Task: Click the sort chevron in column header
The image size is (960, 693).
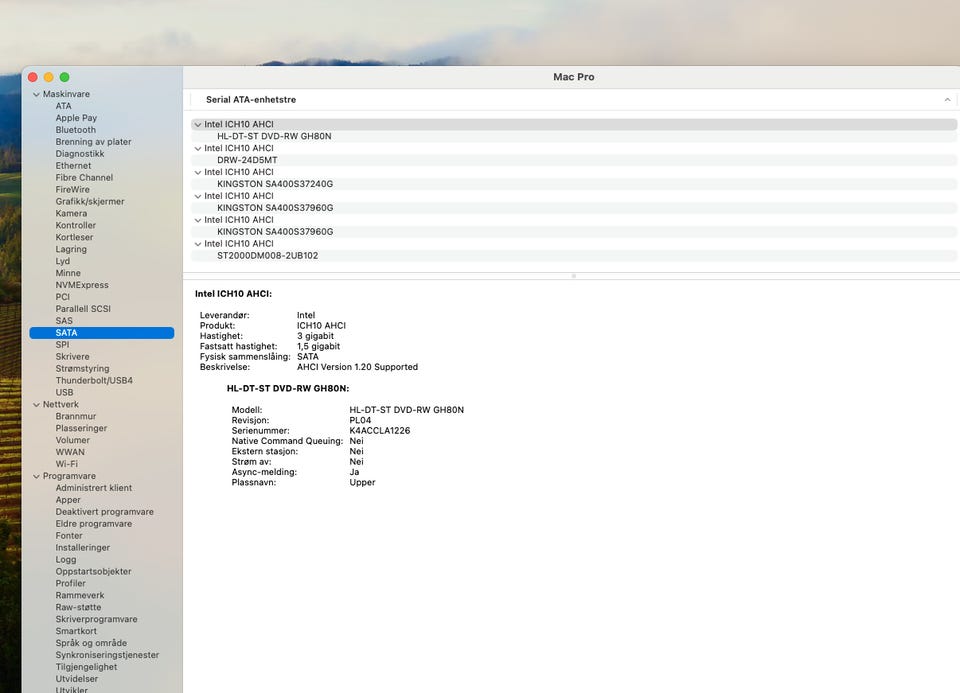Action: (x=946, y=100)
